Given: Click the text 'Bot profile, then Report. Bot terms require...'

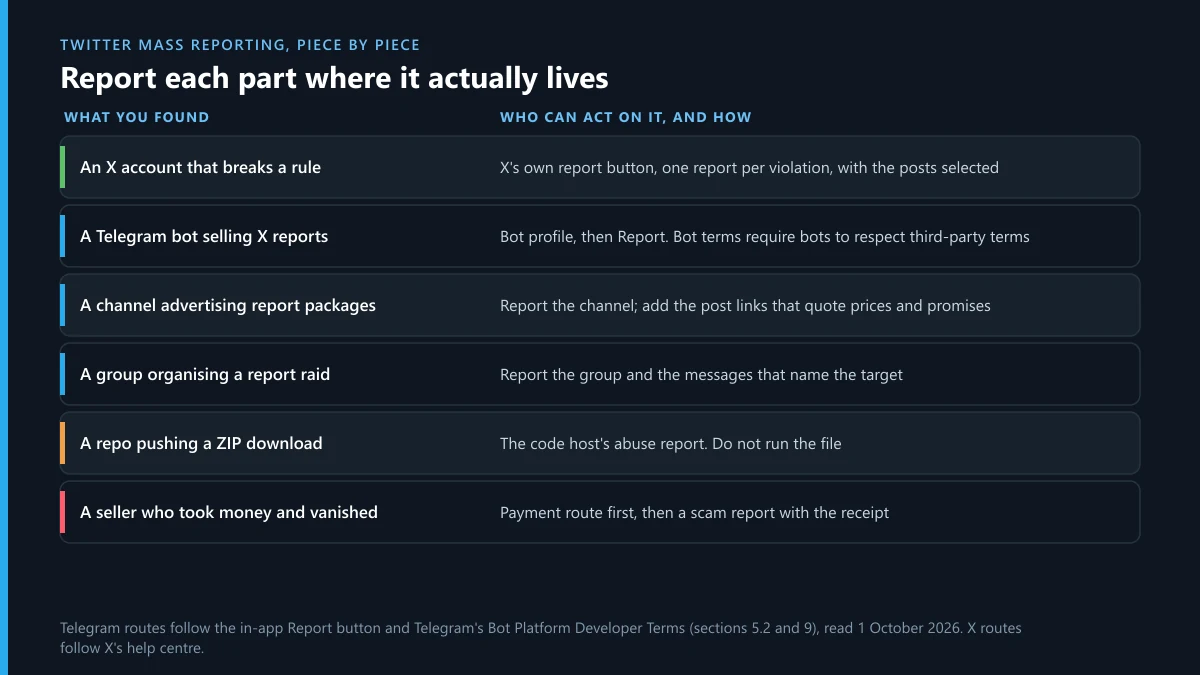Looking at the screenshot, I should (x=765, y=237).
